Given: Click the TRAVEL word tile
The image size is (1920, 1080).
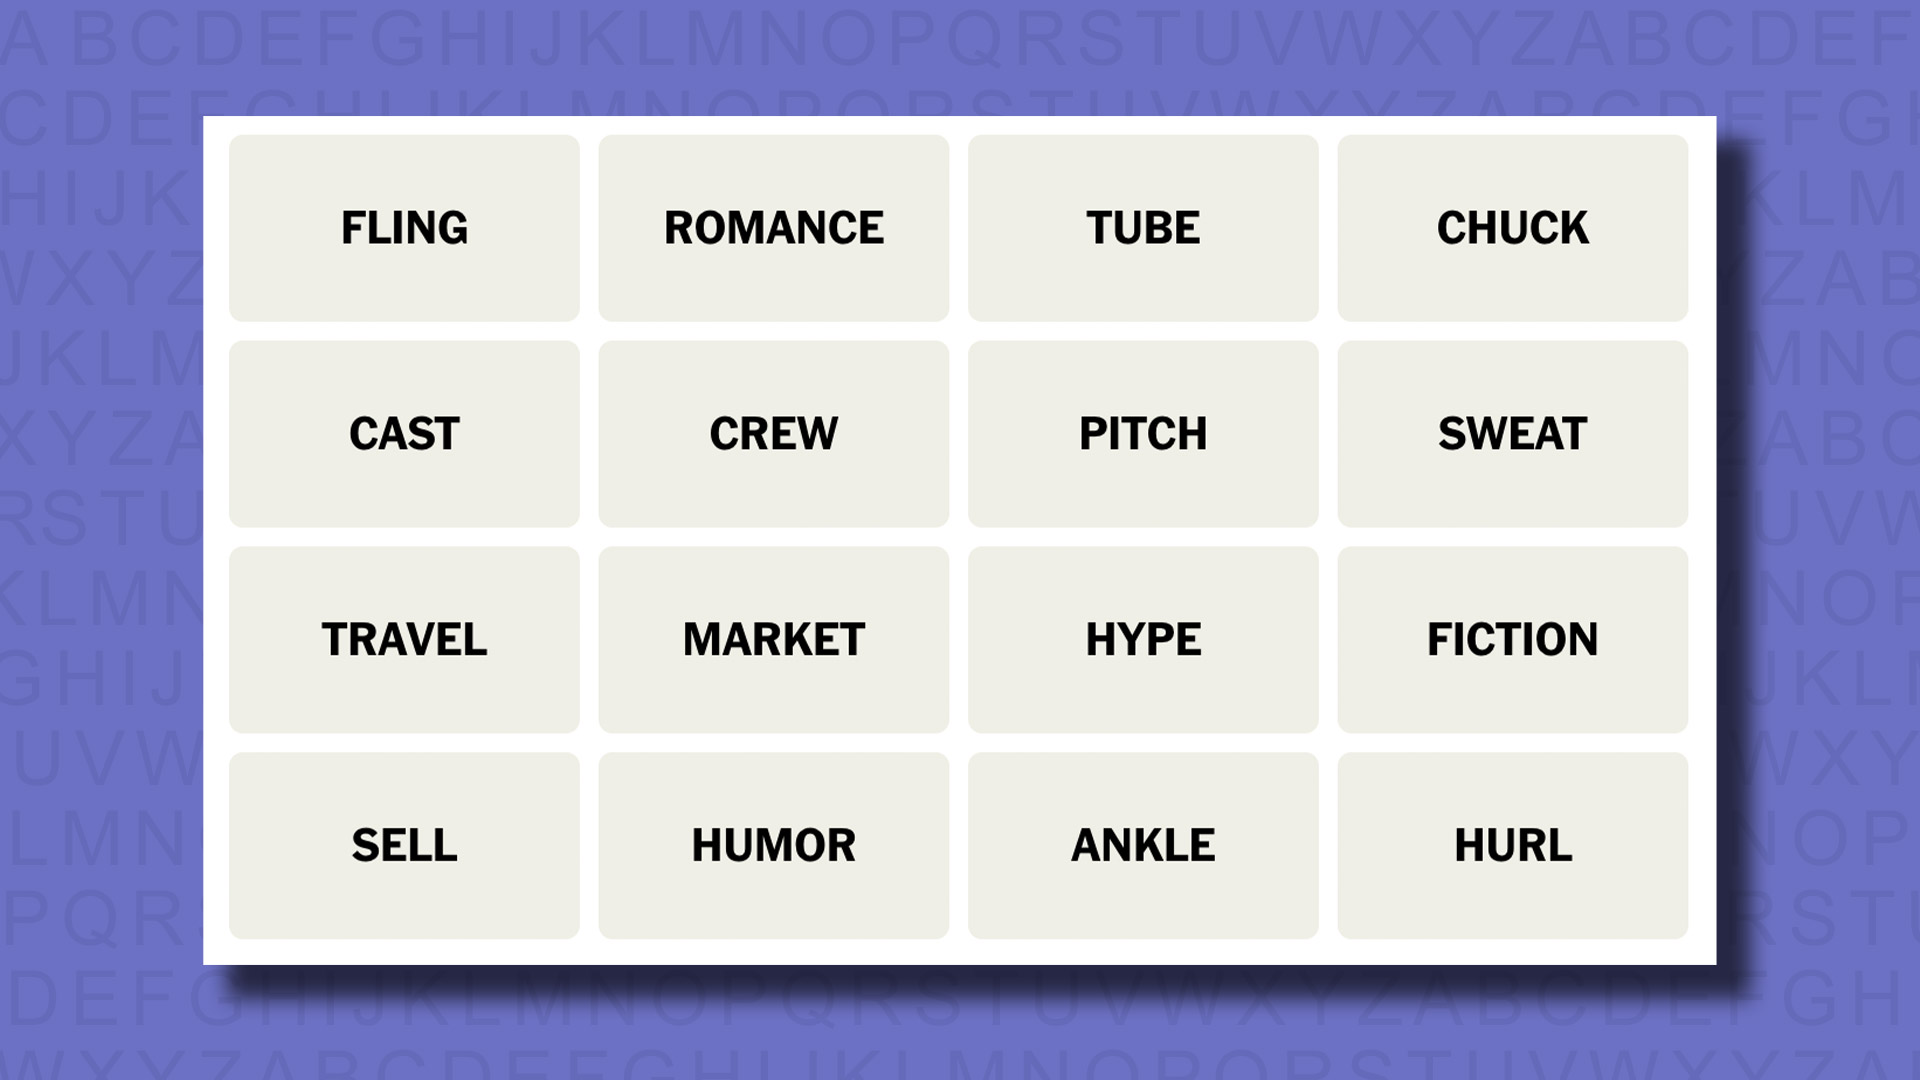Looking at the screenshot, I should (404, 640).
